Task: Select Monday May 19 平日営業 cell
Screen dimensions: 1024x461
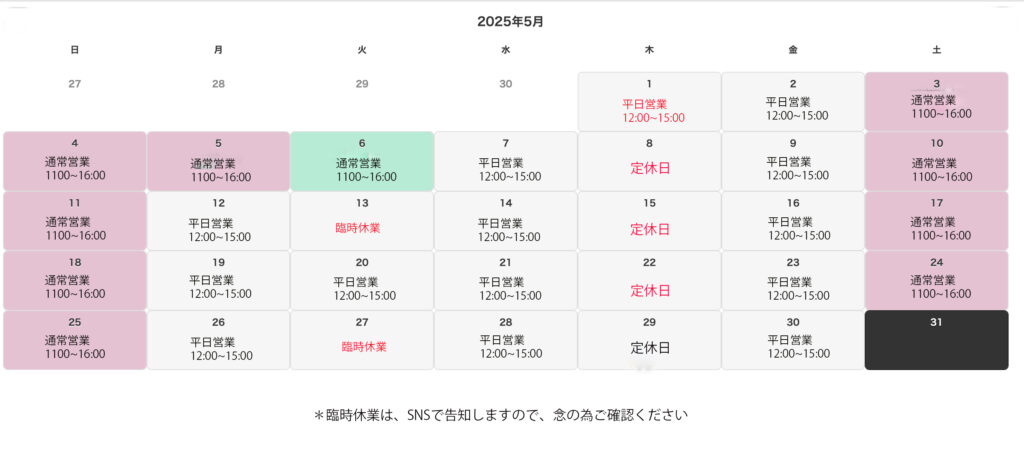Action: point(219,280)
